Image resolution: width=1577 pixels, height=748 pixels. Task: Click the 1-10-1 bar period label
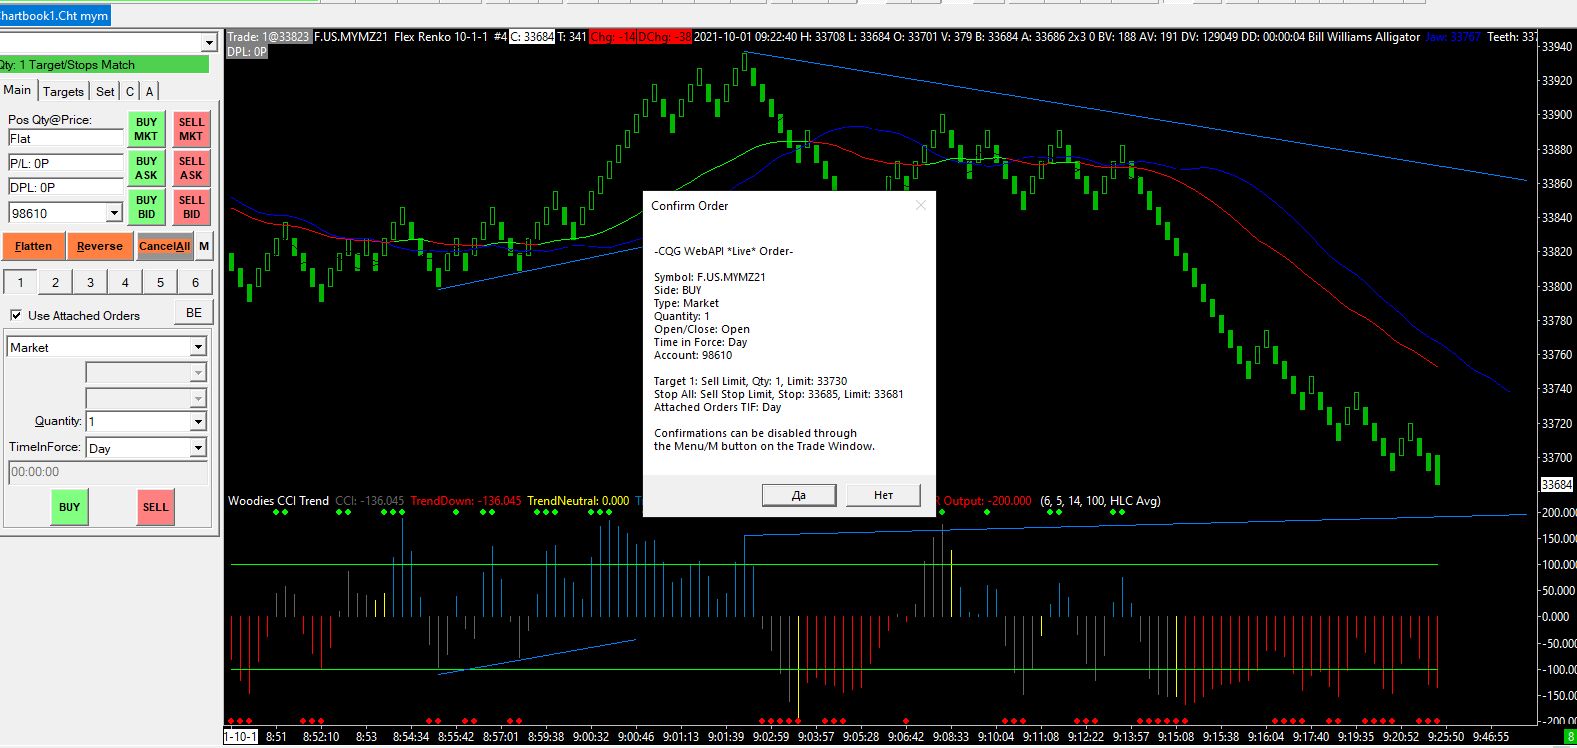pos(240,737)
